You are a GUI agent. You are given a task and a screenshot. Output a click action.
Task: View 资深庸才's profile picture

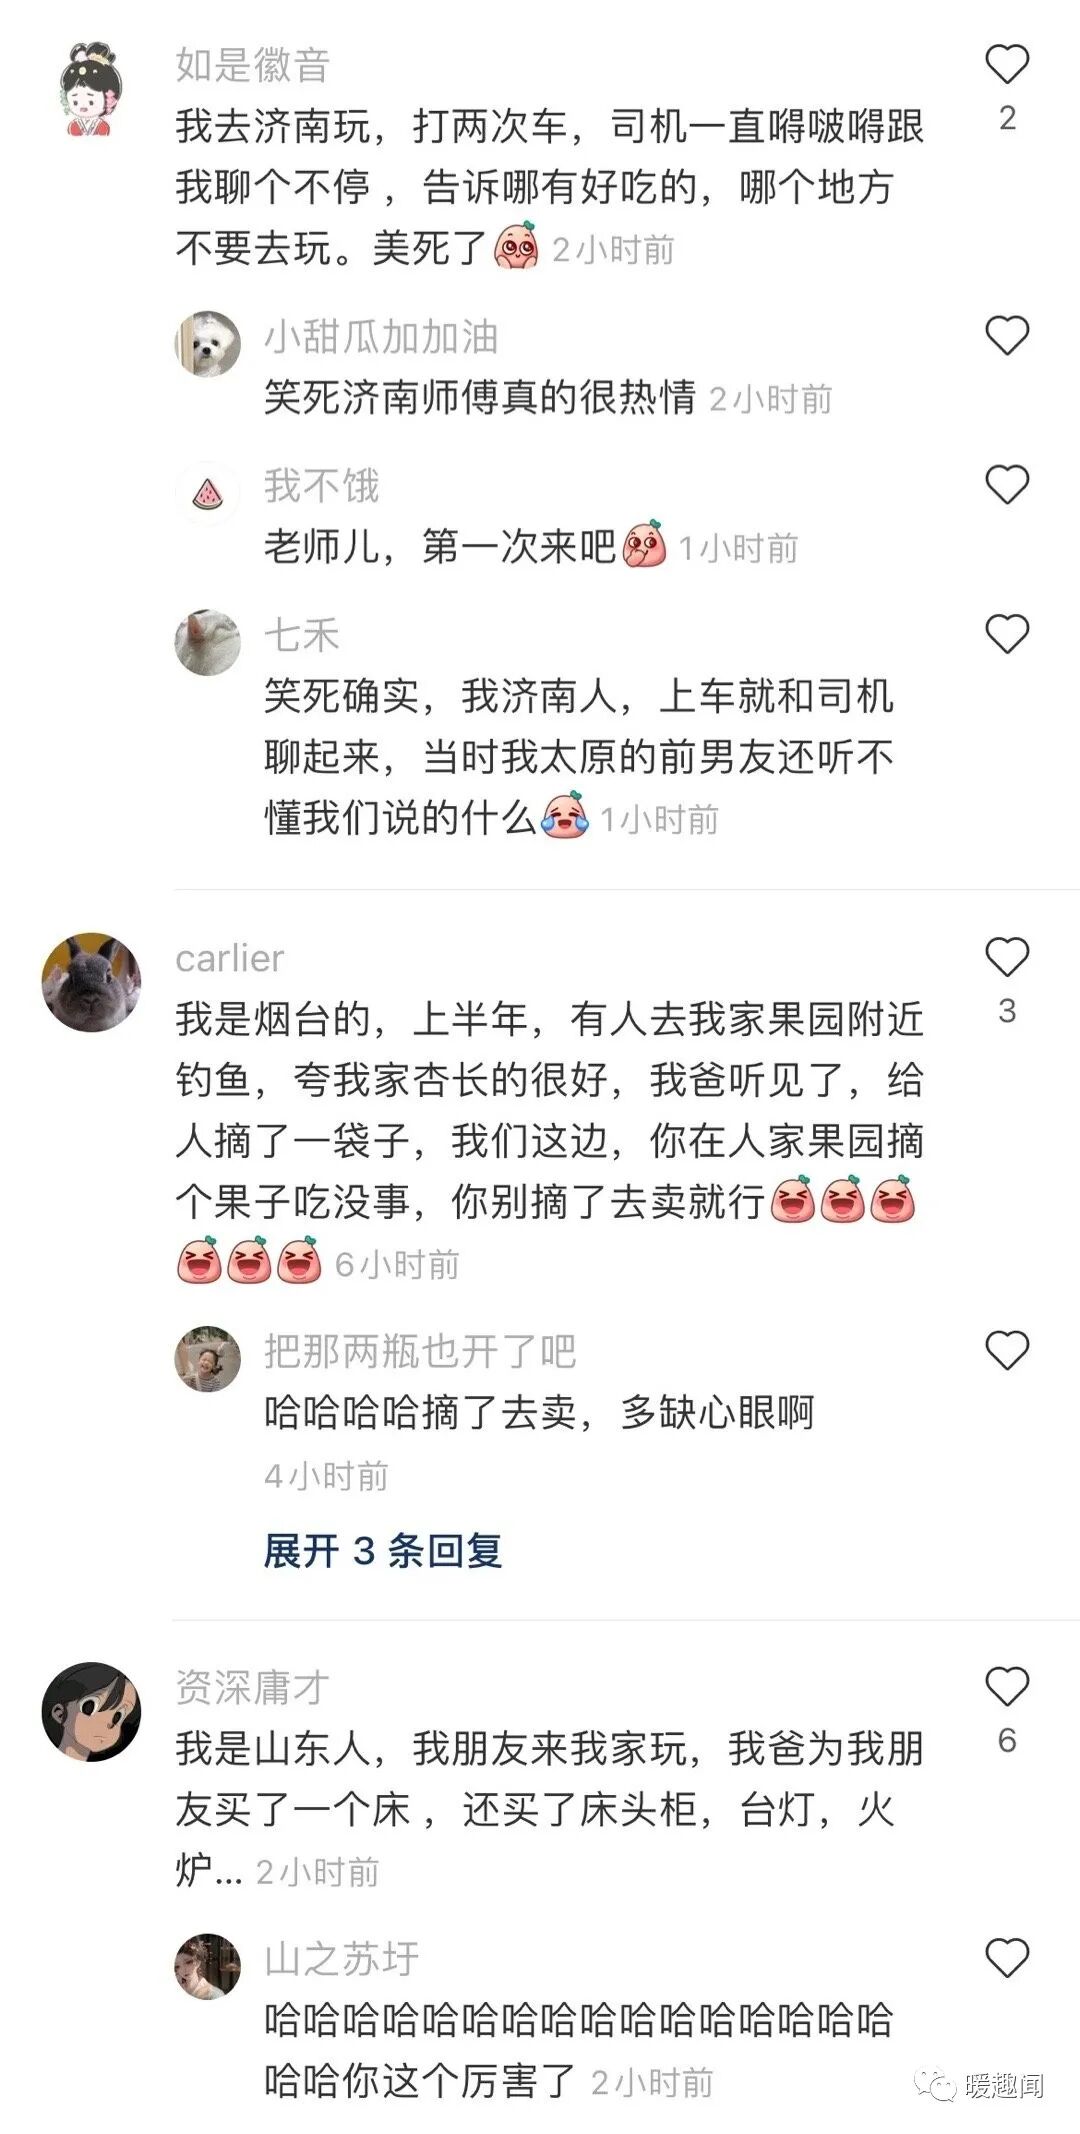[x=91, y=1712]
